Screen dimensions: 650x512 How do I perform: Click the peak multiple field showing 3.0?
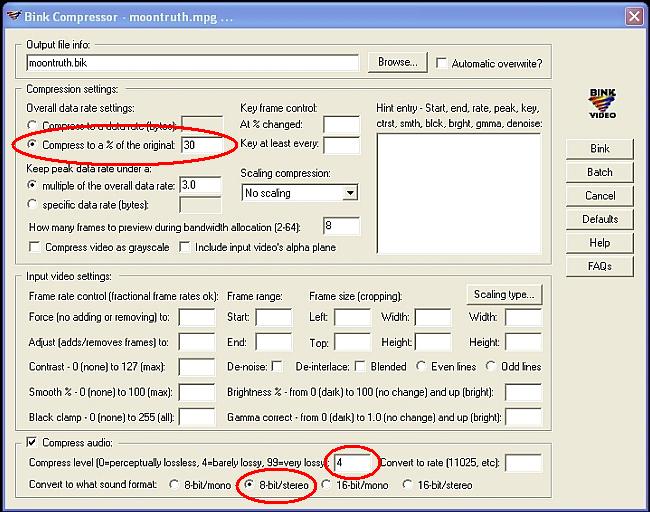pyautogui.click(x=200, y=185)
